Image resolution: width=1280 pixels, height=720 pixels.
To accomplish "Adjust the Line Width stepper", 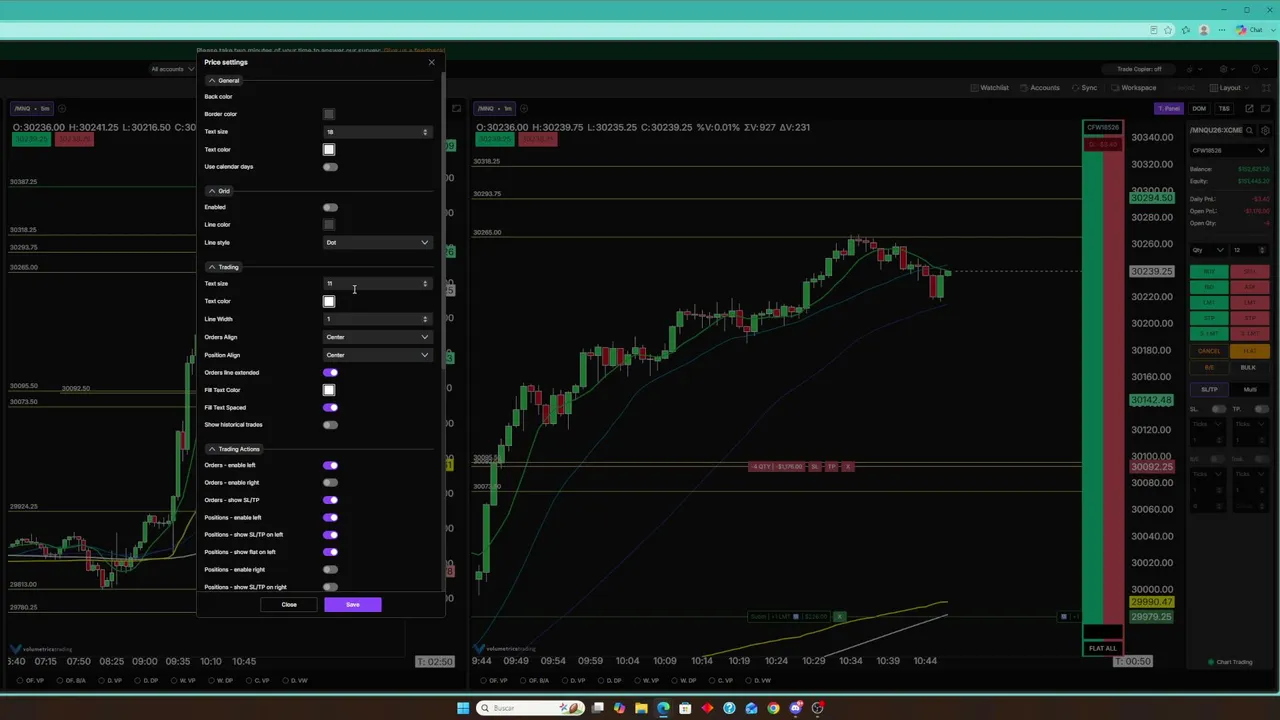I will pyautogui.click(x=425, y=319).
